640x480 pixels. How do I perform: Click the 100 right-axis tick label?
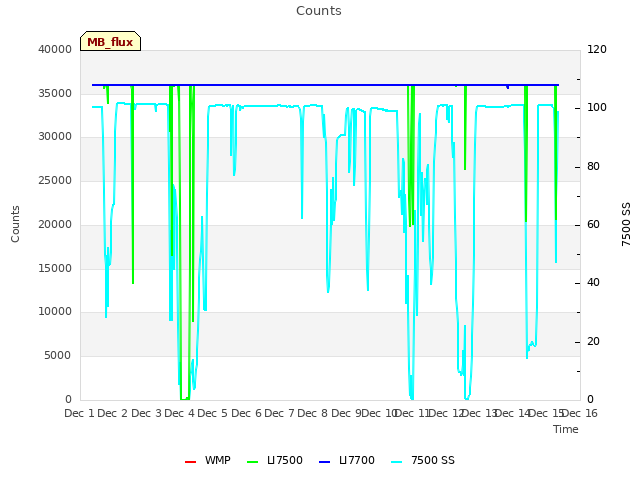597,108
